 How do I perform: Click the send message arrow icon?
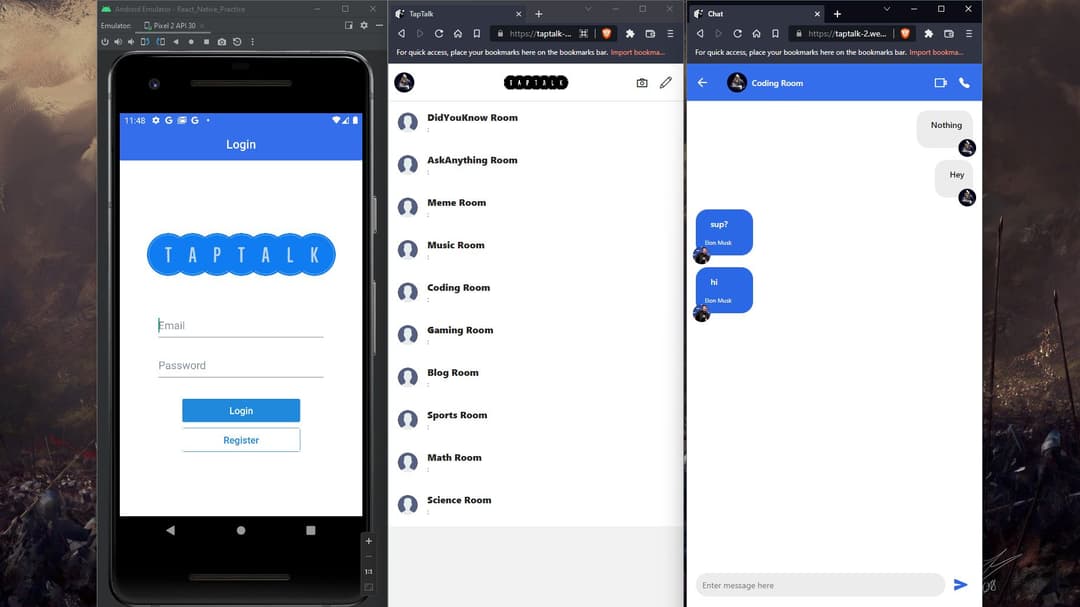pyautogui.click(x=960, y=585)
